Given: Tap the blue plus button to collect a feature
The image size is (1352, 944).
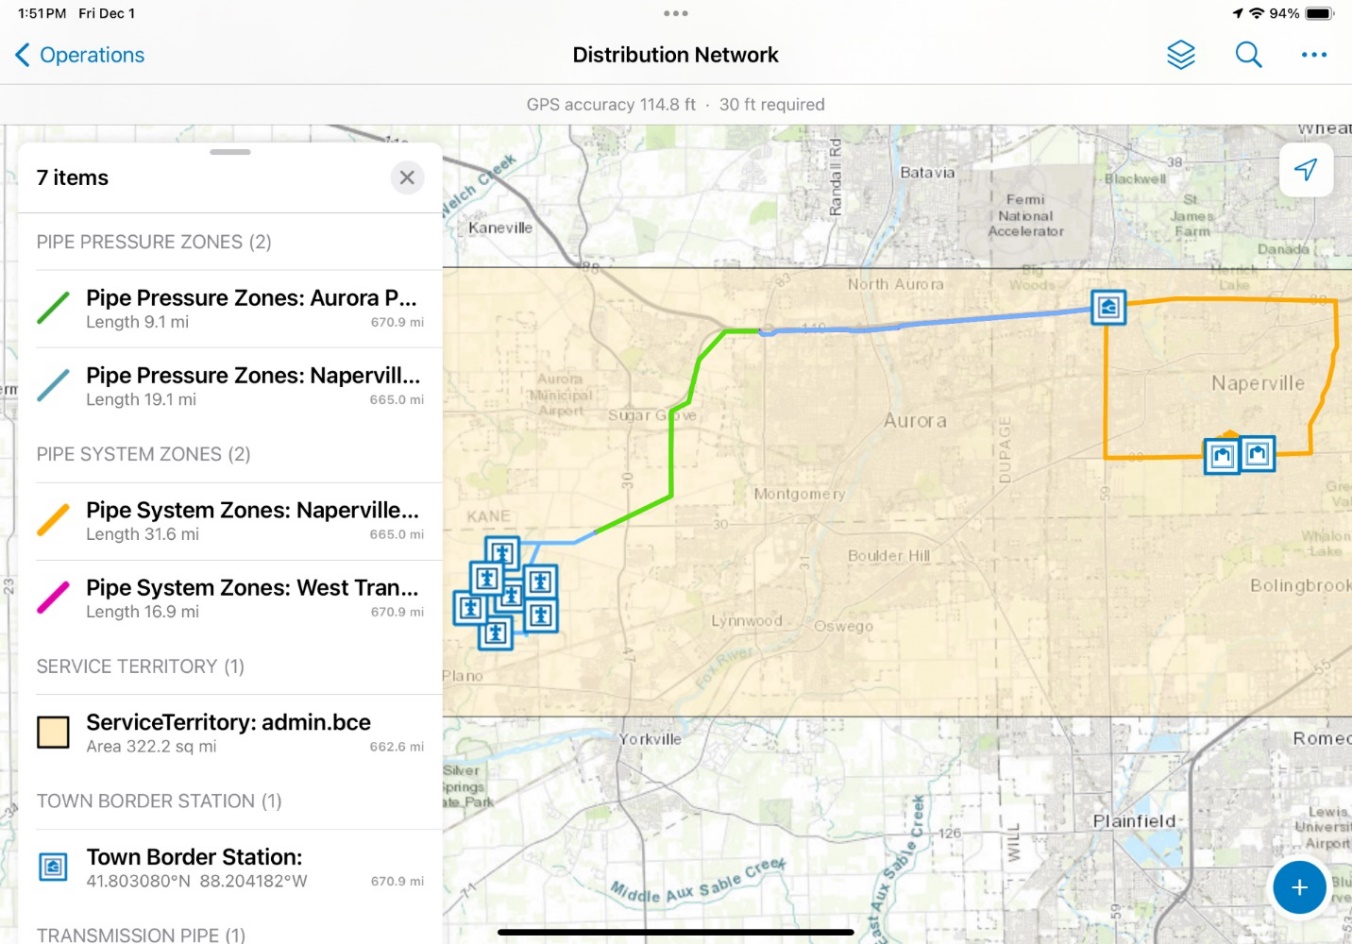Looking at the screenshot, I should 1299,887.
